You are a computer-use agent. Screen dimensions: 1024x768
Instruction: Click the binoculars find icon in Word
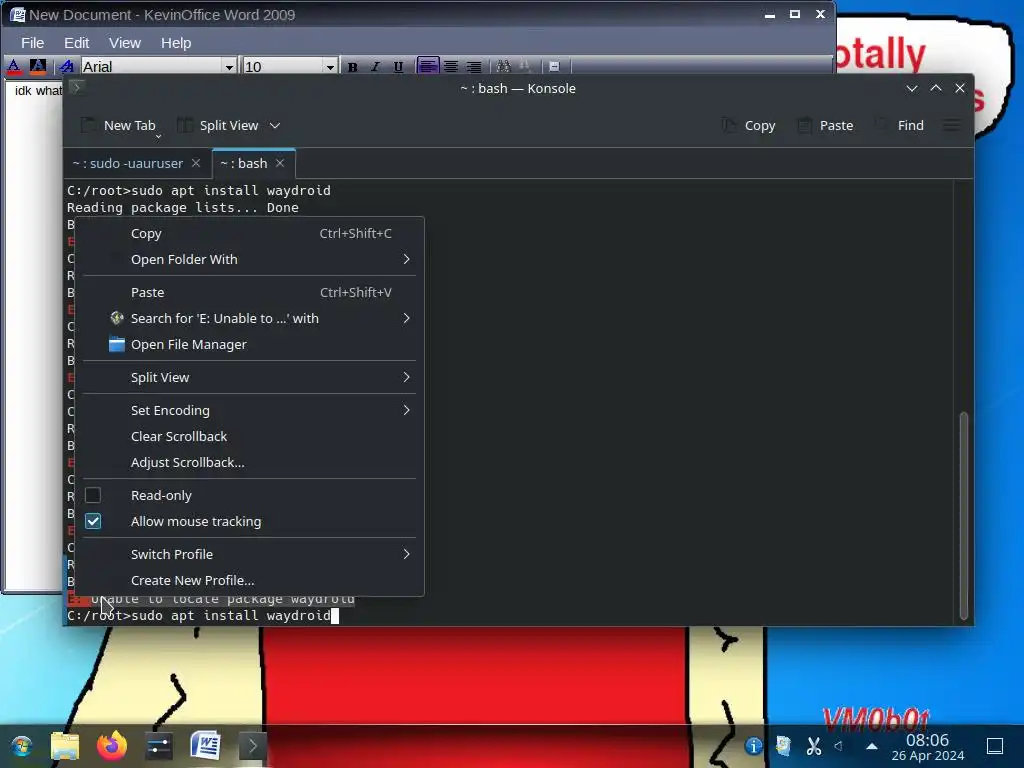(504, 67)
